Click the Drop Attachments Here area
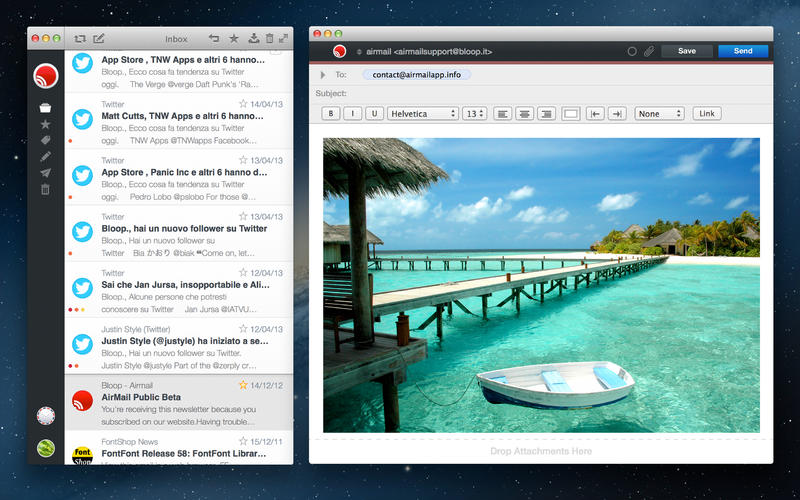 [x=541, y=451]
